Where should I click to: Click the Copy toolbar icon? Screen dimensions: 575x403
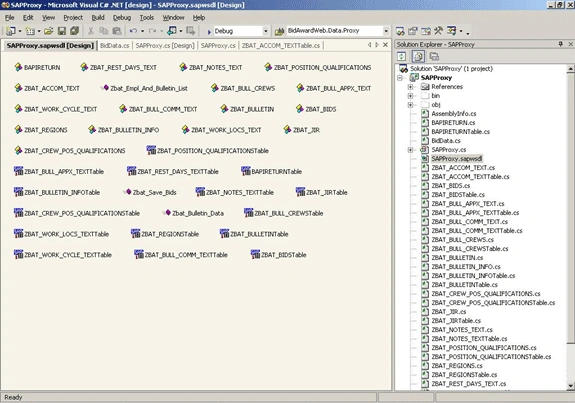click(104, 31)
